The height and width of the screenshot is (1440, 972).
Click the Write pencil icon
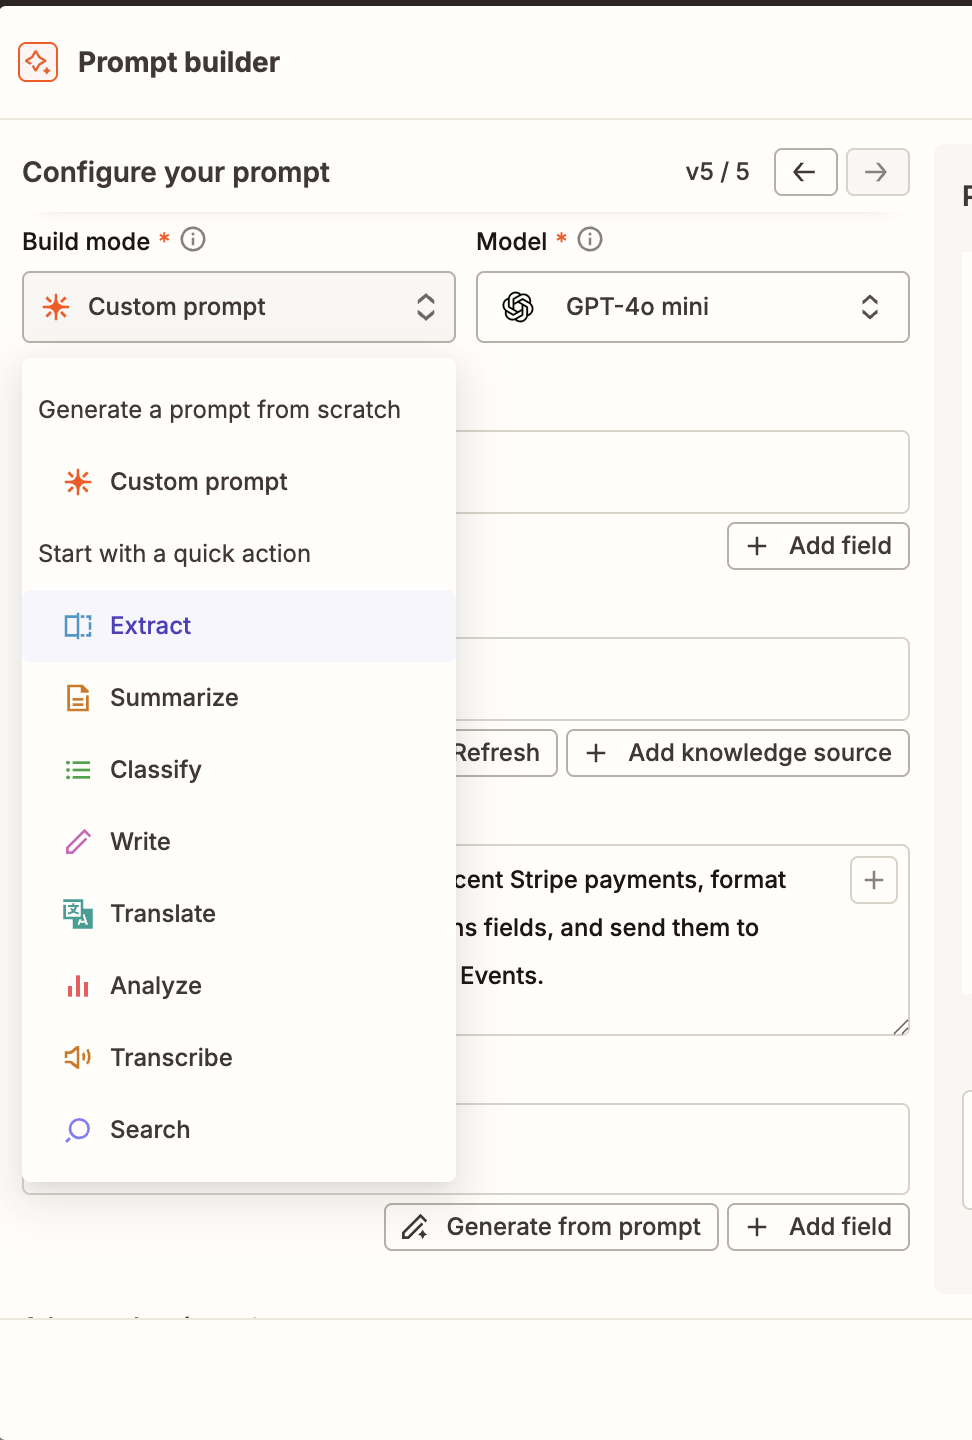click(78, 842)
